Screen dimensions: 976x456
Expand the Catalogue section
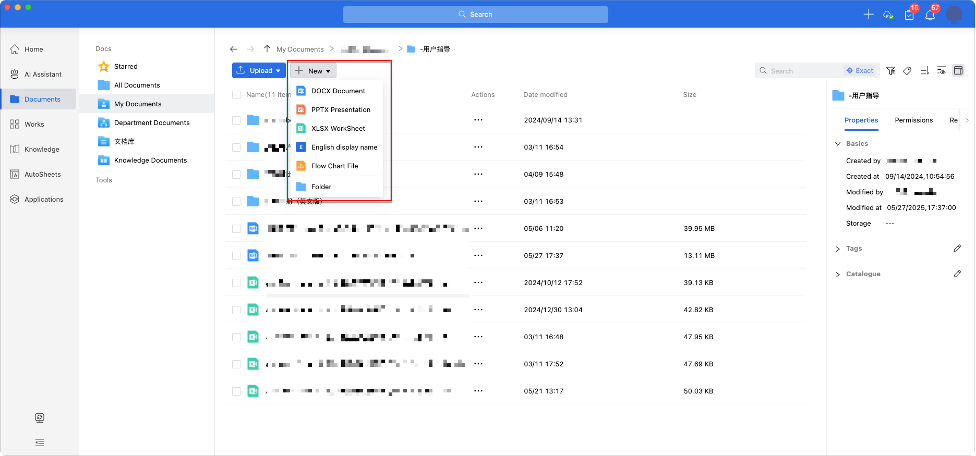click(x=837, y=273)
